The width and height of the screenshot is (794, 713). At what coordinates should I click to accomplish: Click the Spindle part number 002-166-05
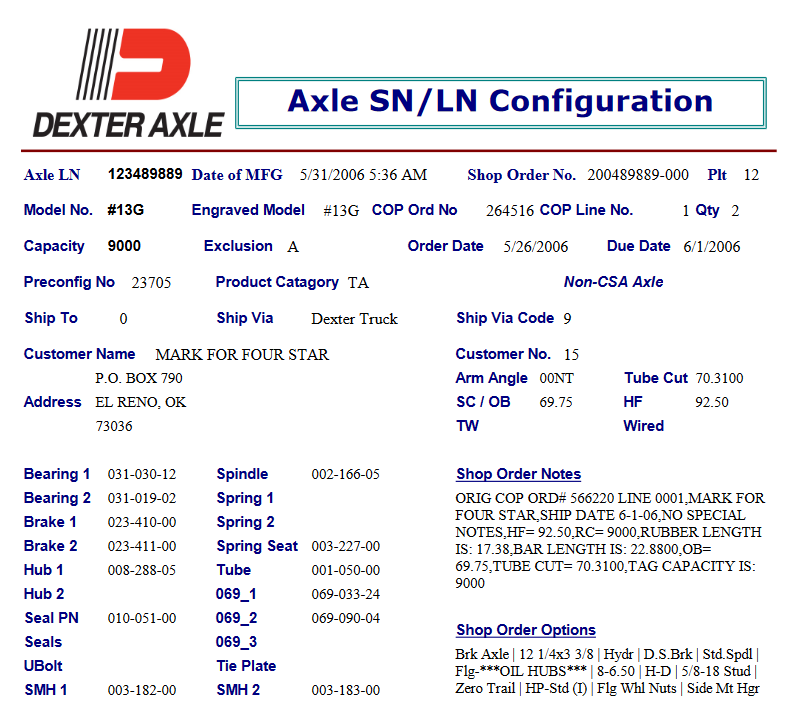point(345,474)
